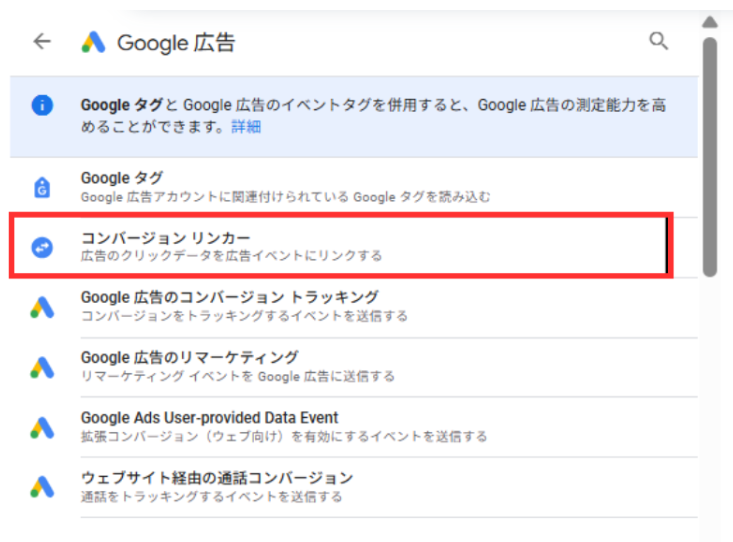
Task: Select Google 広告のコンバージョン トラッキング
Action: tap(230, 297)
